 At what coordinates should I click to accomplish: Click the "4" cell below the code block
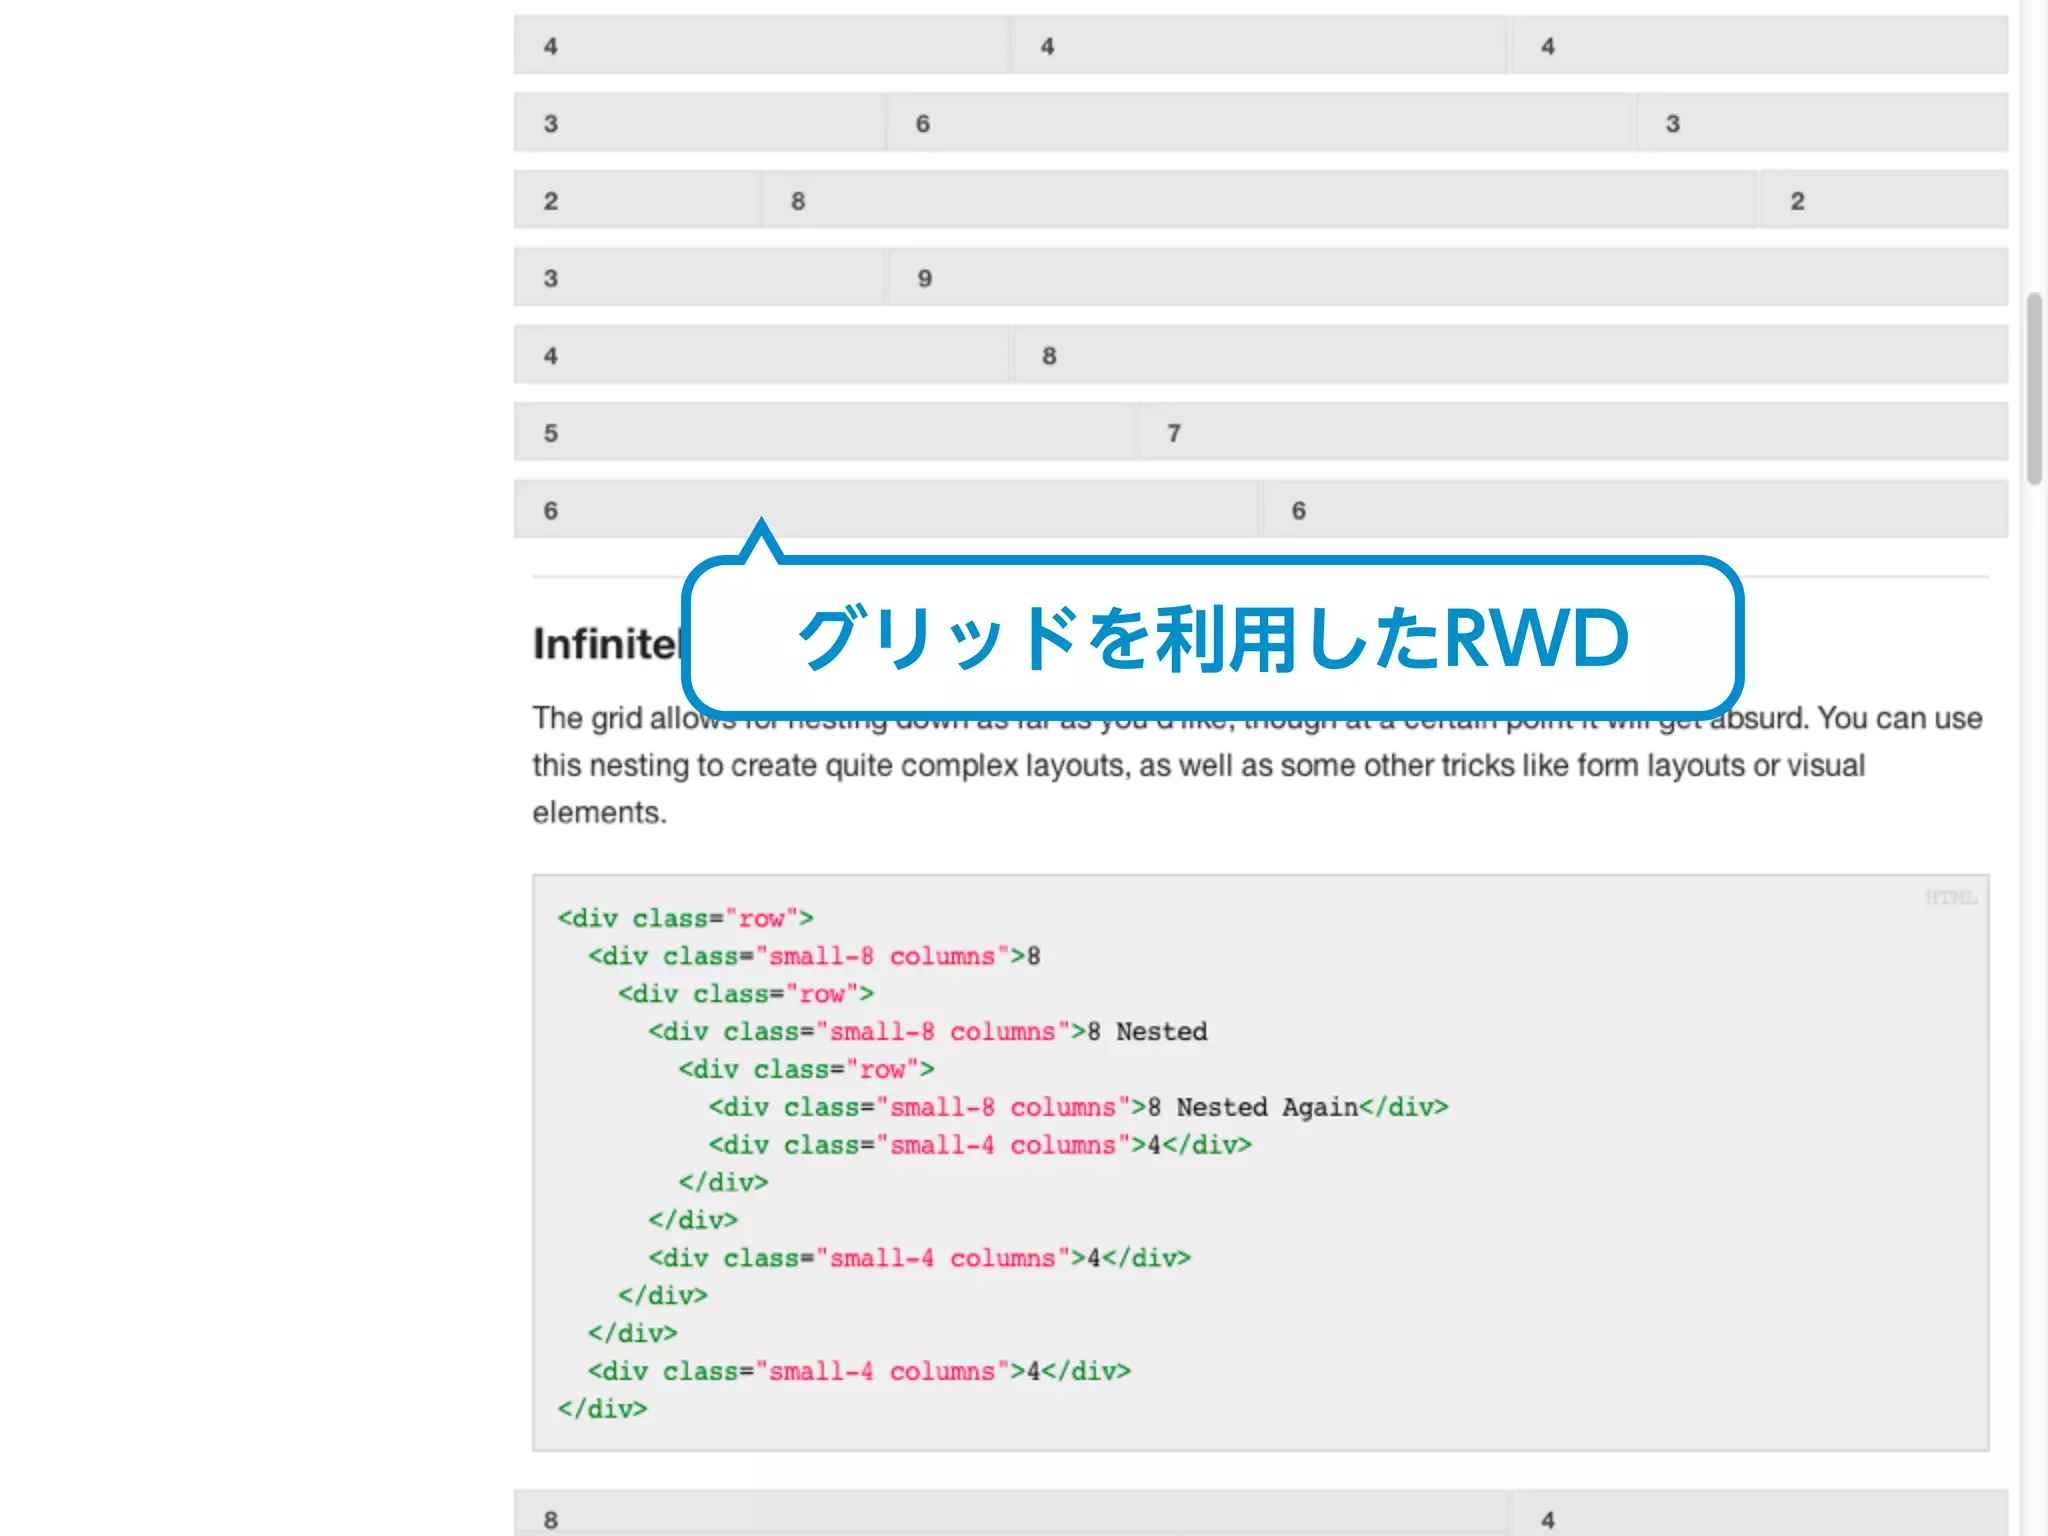point(1760,1514)
